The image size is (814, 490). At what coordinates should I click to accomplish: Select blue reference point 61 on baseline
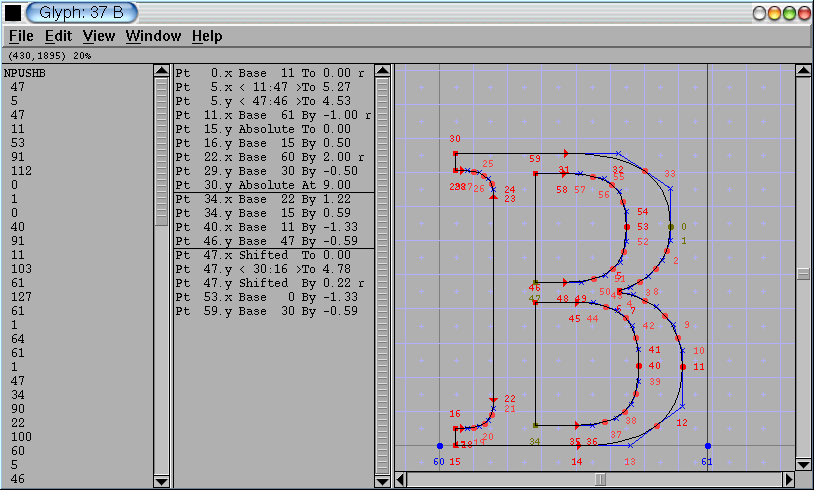708,446
